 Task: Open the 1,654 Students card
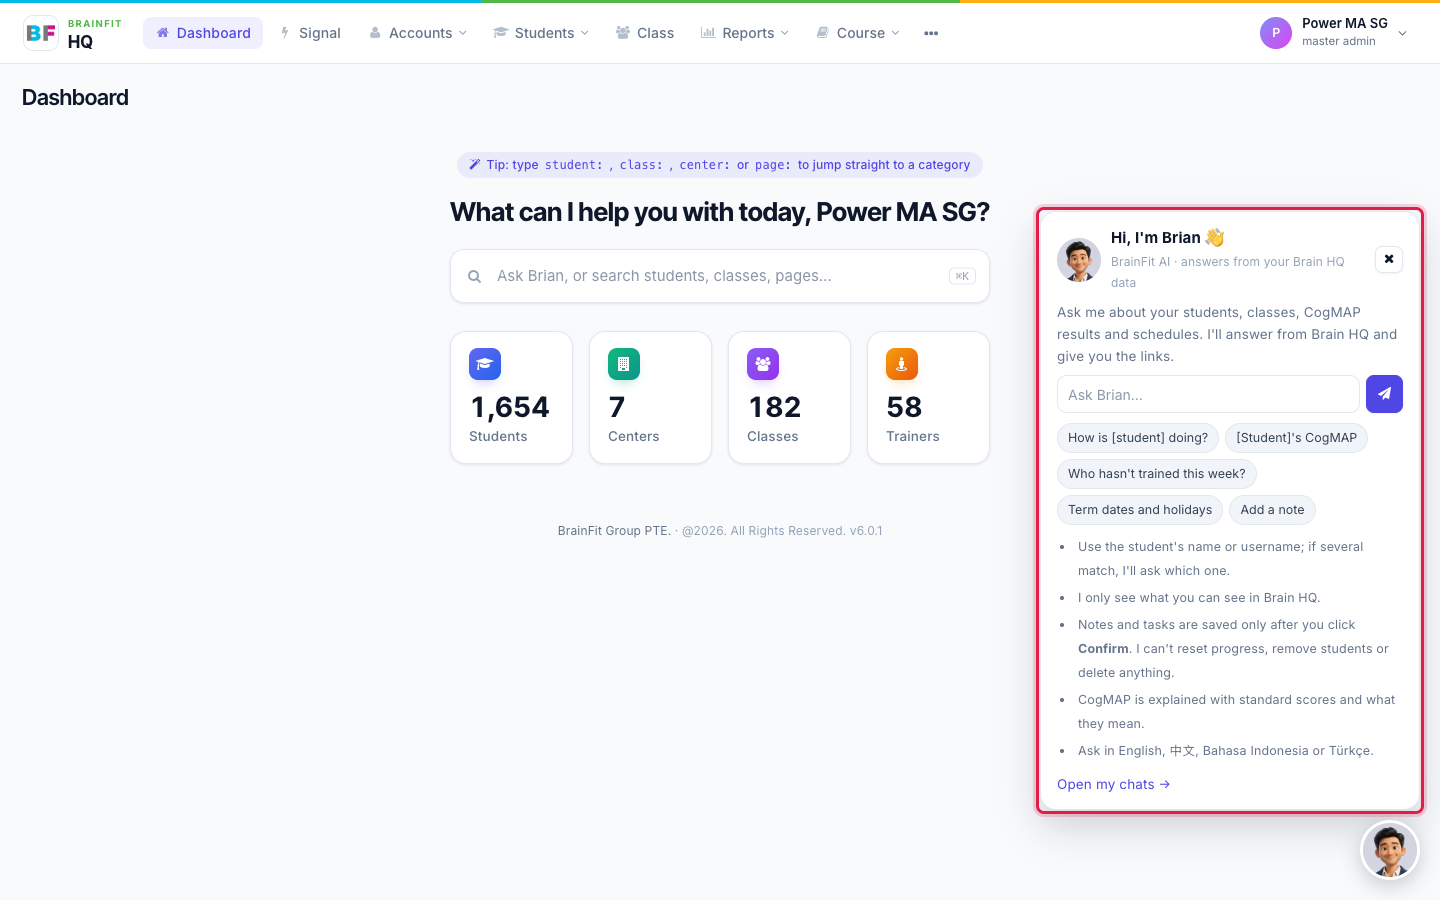pyautogui.click(x=511, y=397)
